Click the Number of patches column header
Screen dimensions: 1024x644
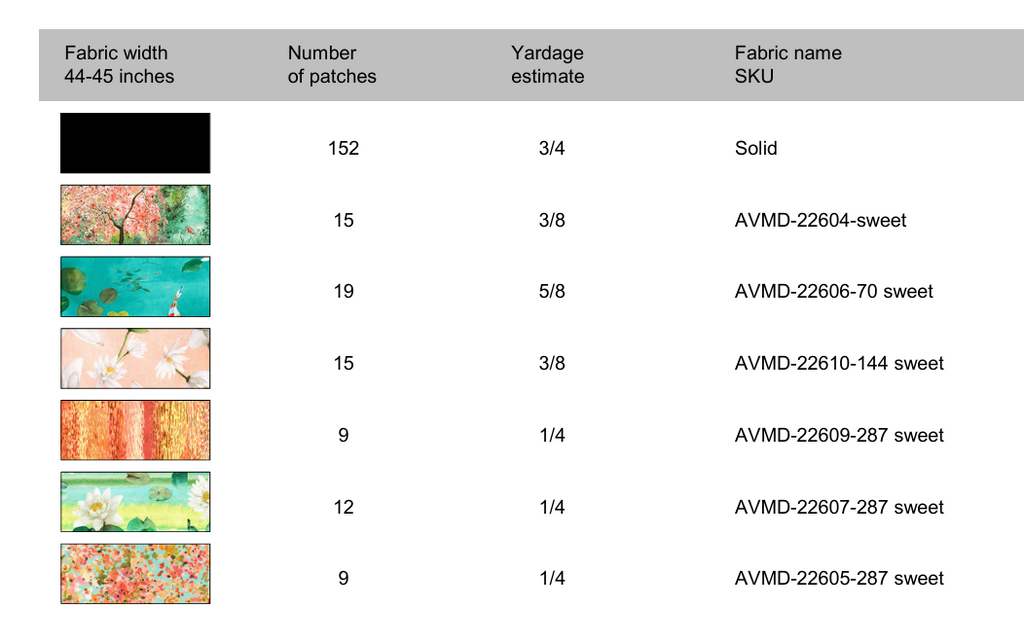coord(332,65)
